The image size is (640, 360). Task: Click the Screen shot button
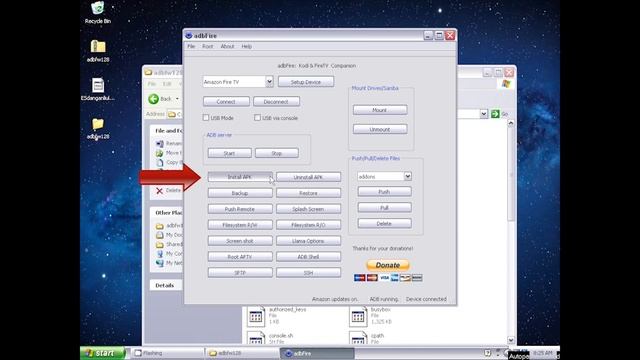click(240, 241)
